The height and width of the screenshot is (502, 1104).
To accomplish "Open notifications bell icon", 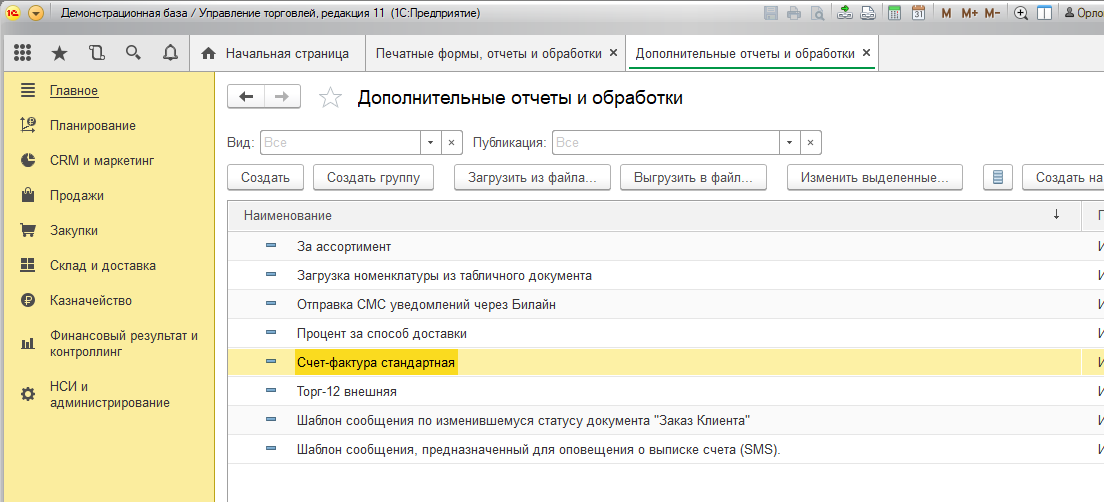I will (170, 54).
